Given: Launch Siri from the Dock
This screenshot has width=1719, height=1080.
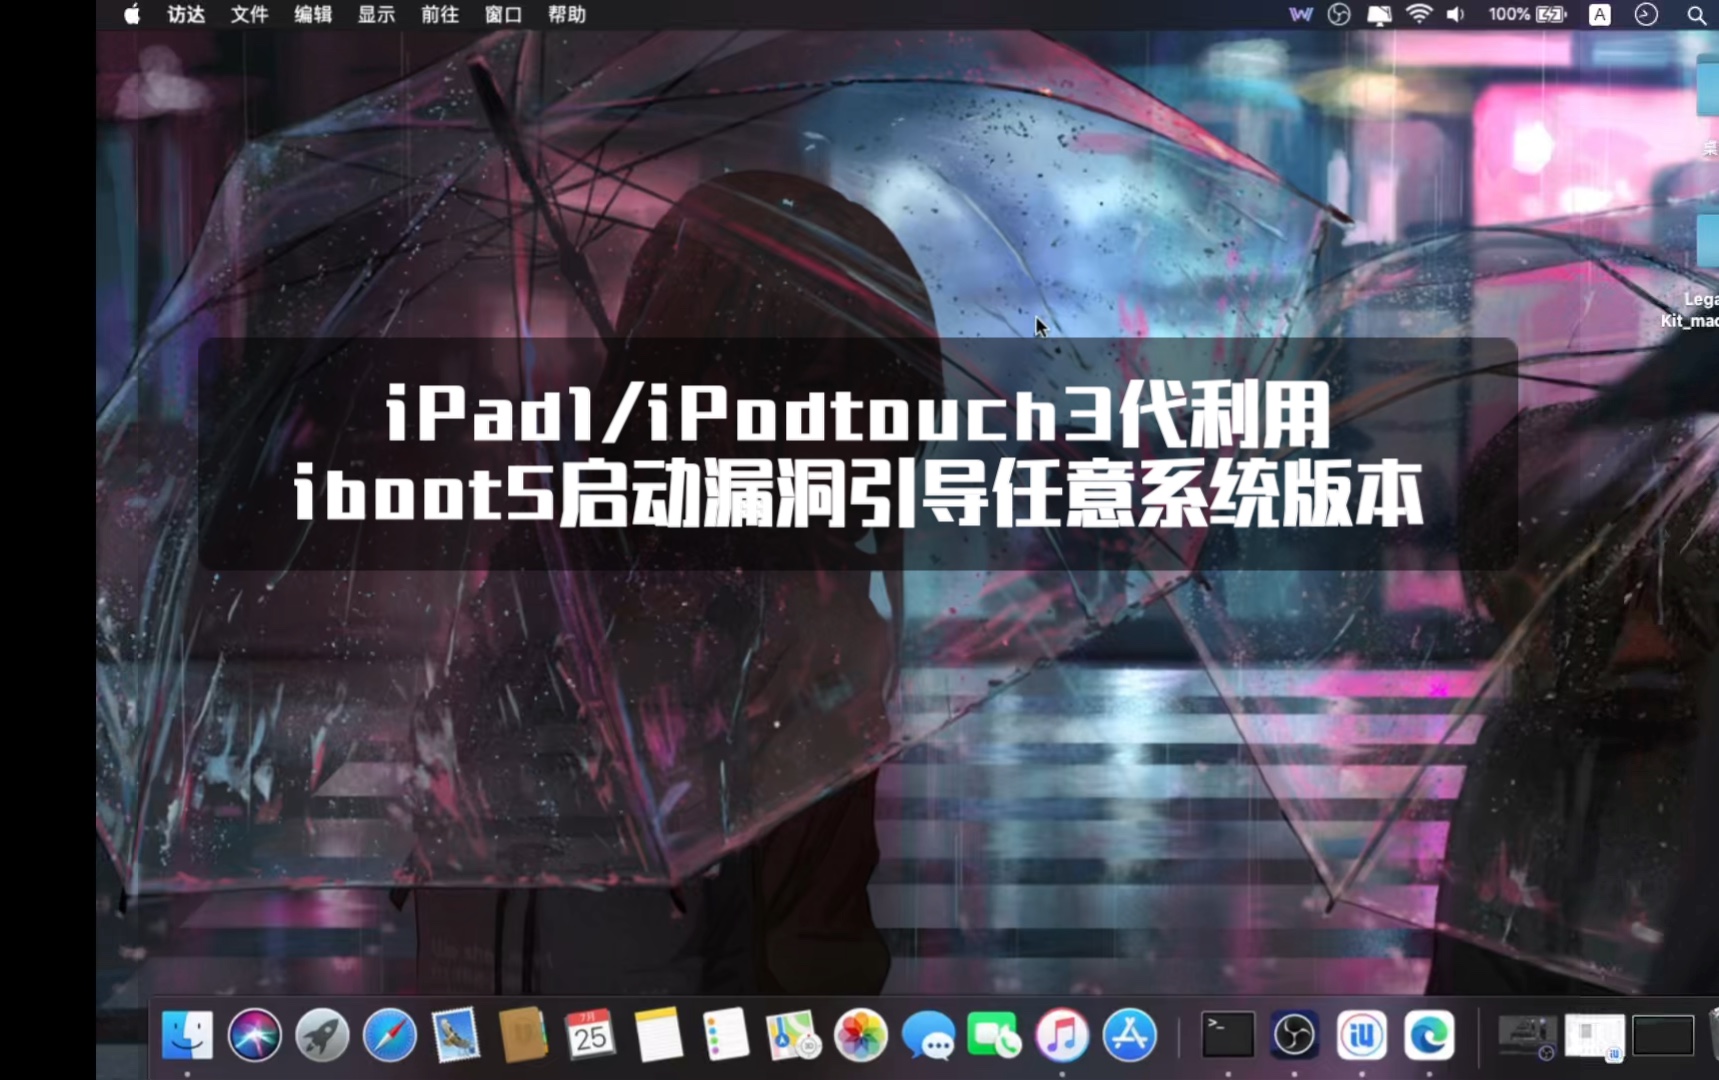Looking at the screenshot, I should coord(254,1035).
